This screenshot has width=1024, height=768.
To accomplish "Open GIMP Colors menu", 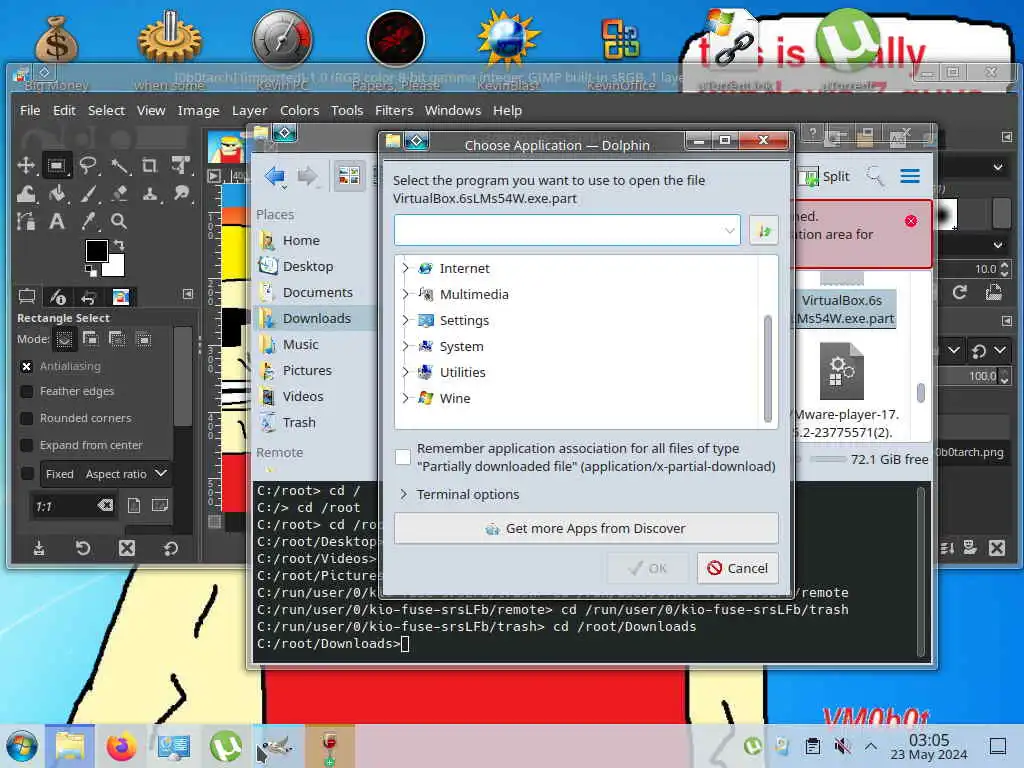I will (299, 110).
